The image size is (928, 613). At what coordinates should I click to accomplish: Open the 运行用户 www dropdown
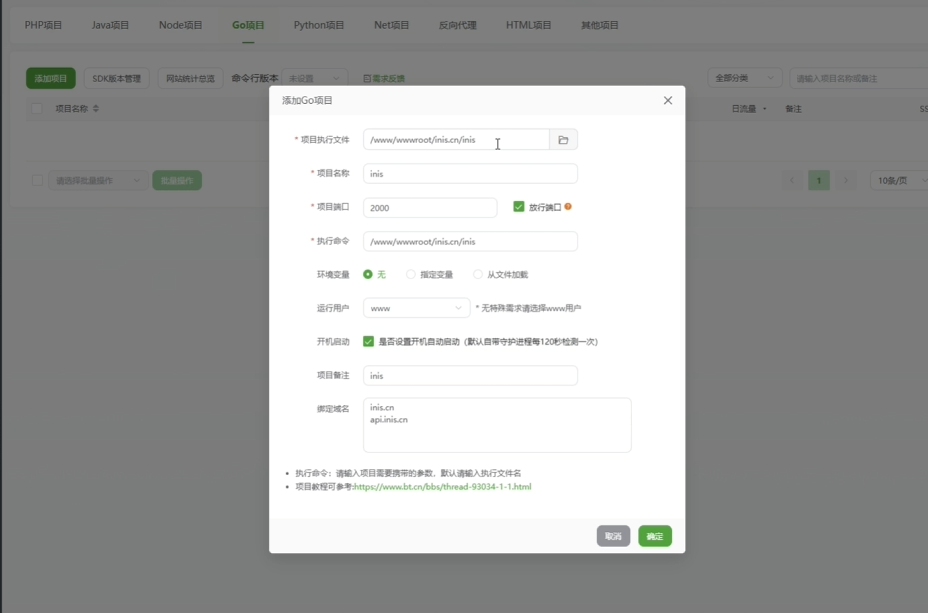pos(416,308)
